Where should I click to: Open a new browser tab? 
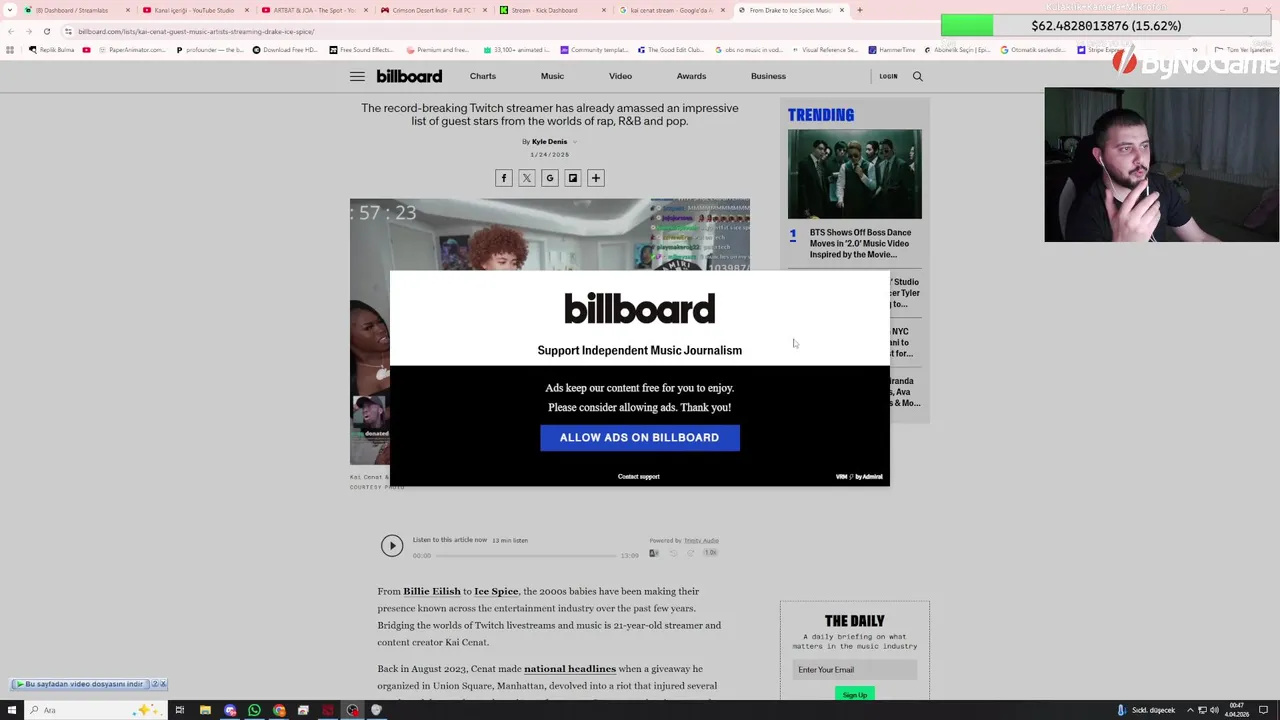coord(860,10)
